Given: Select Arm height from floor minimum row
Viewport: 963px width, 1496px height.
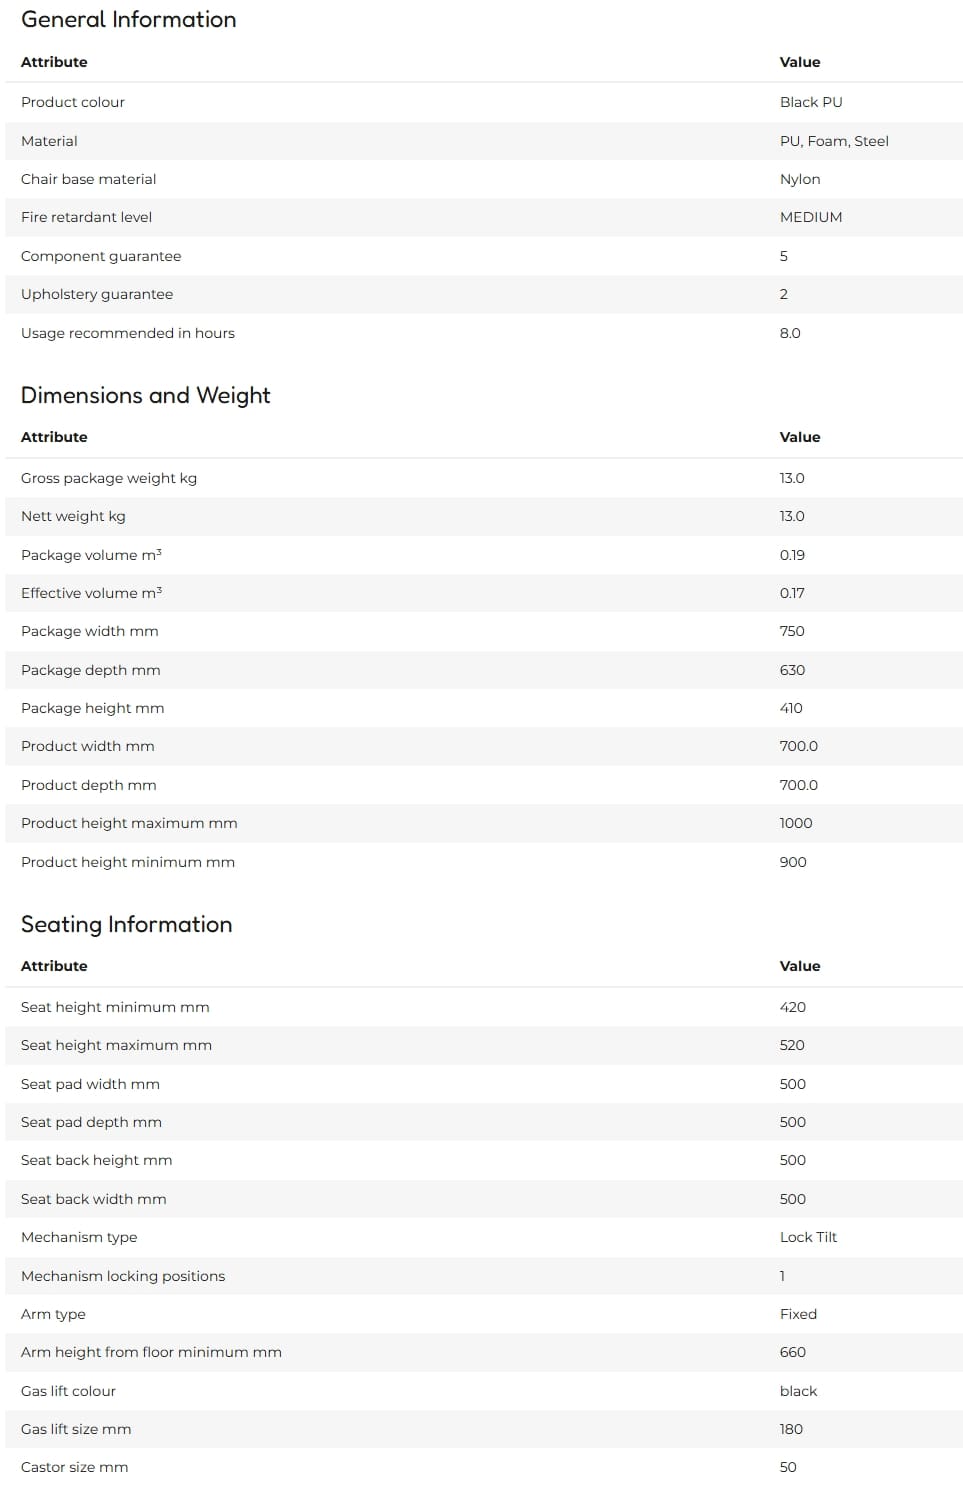Looking at the screenshot, I should pos(484,1352).
